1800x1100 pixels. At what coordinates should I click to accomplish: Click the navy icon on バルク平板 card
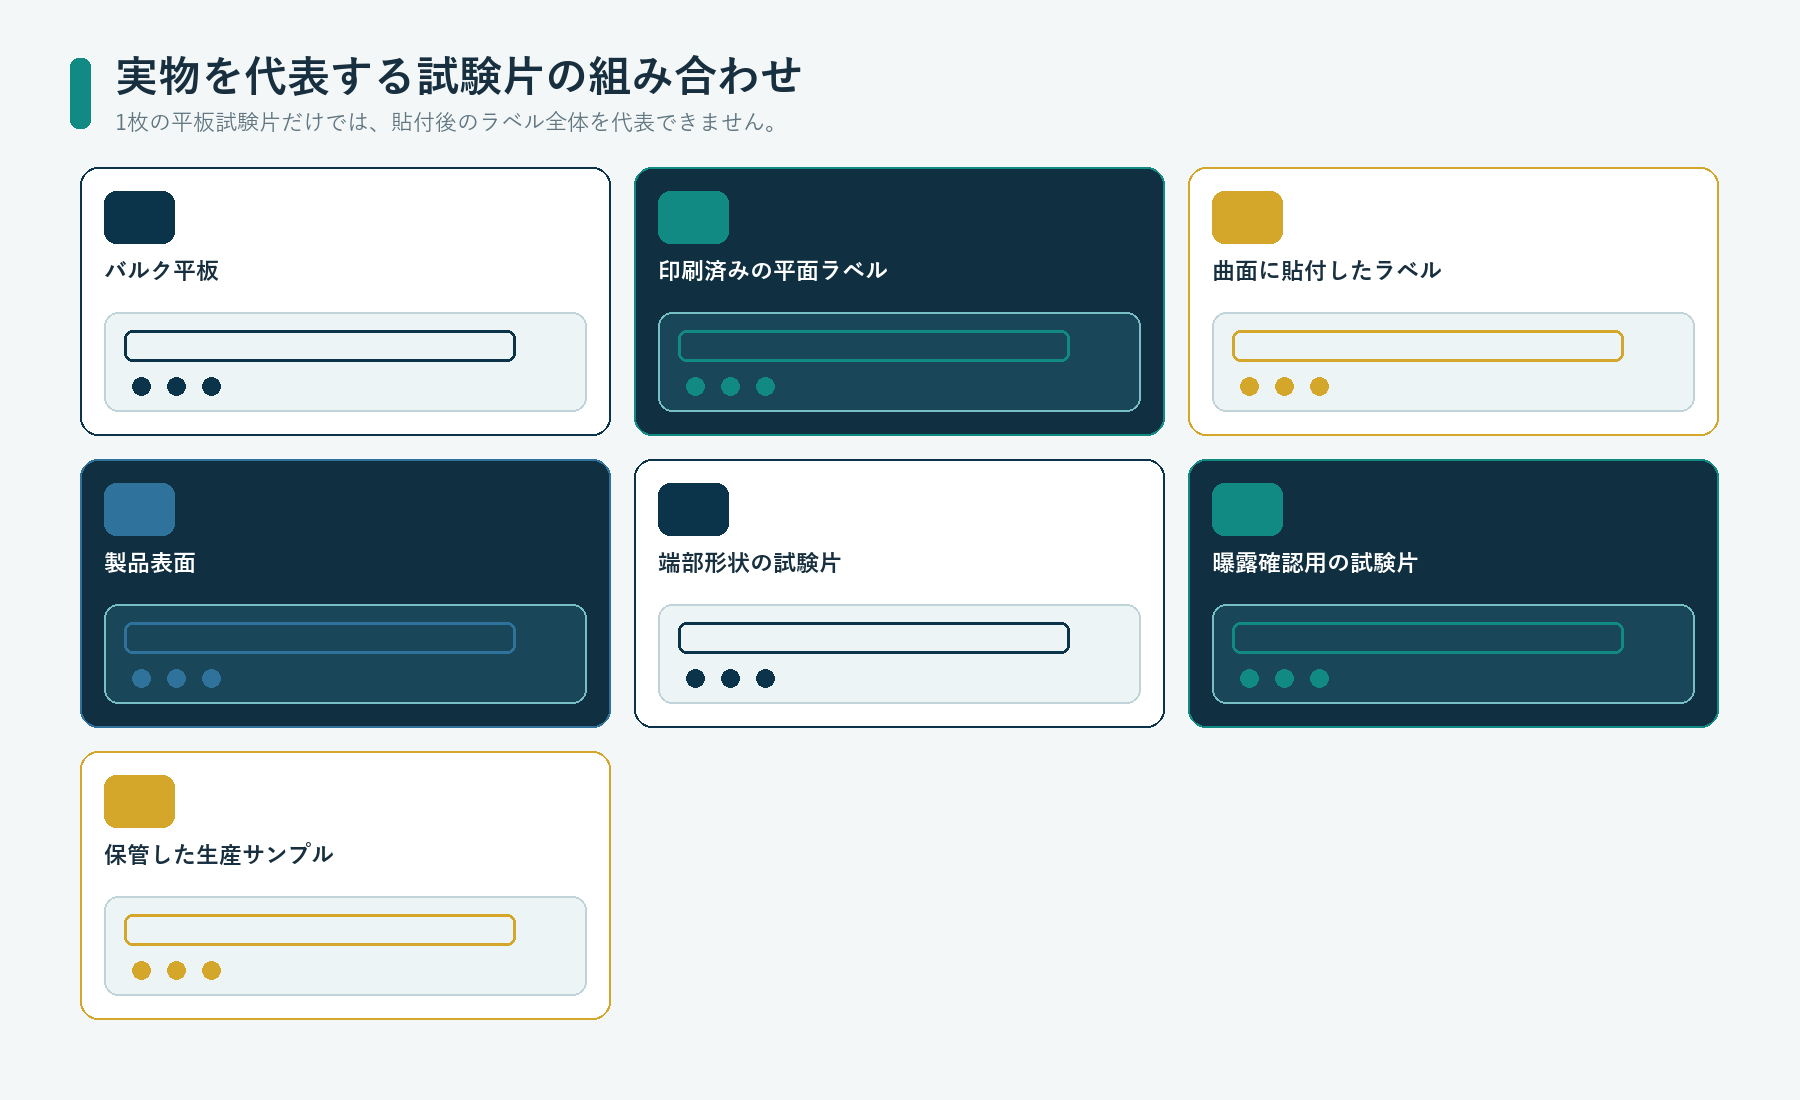[x=139, y=217]
